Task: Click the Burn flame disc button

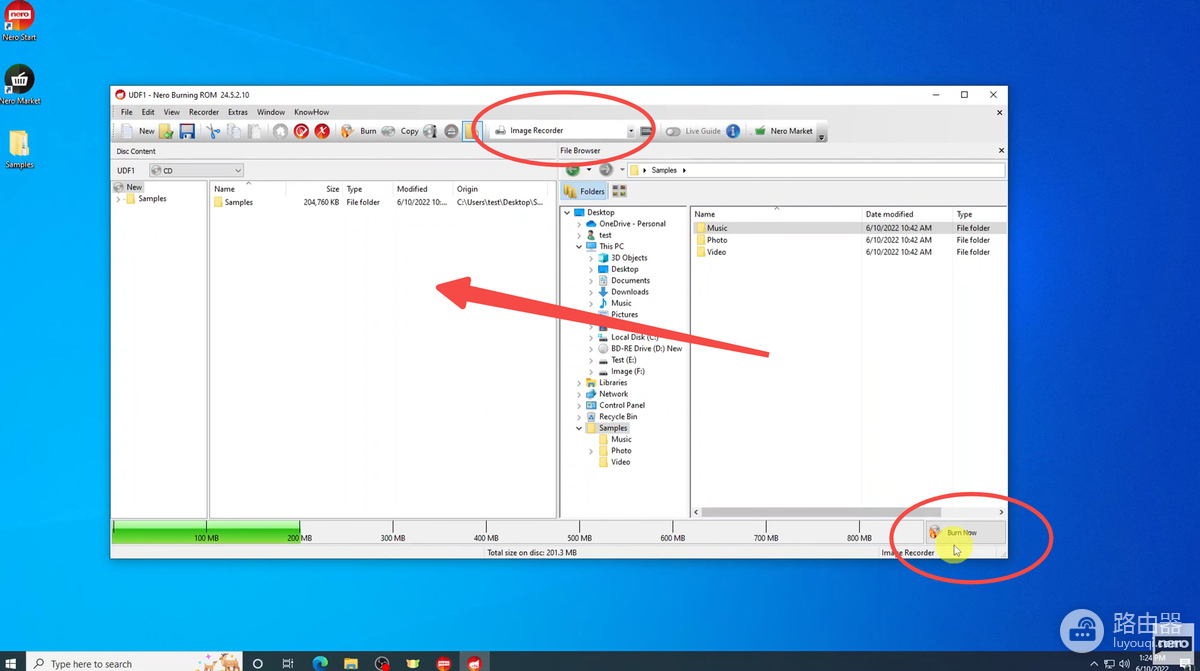Action: pos(358,131)
